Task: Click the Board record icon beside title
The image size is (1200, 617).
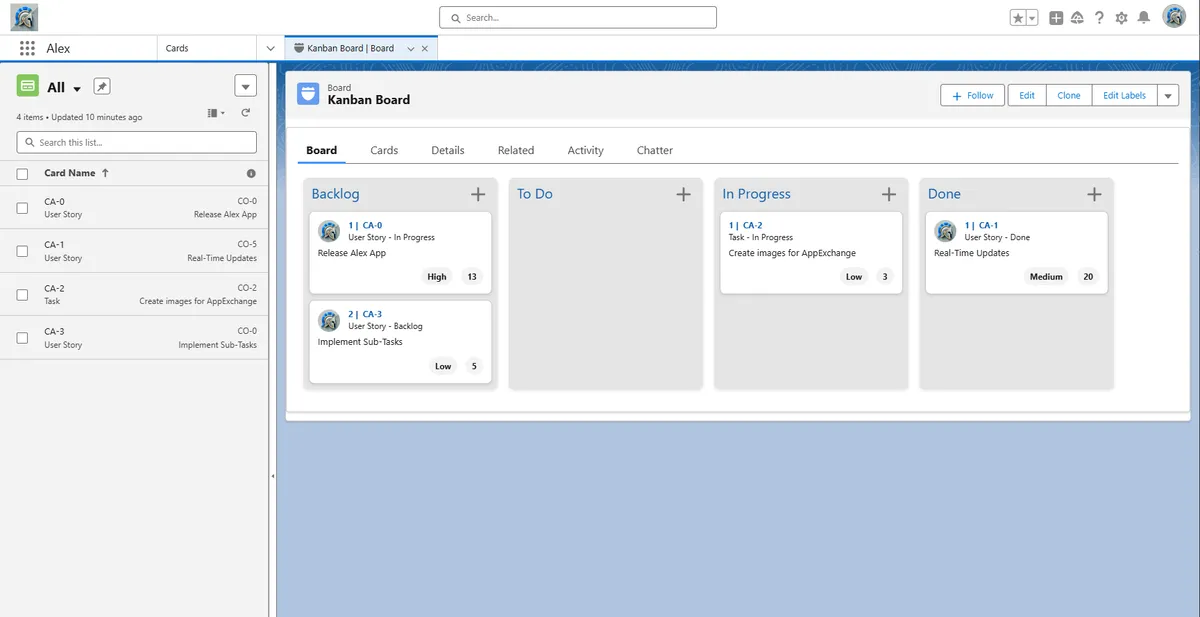Action: coord(308,94)
